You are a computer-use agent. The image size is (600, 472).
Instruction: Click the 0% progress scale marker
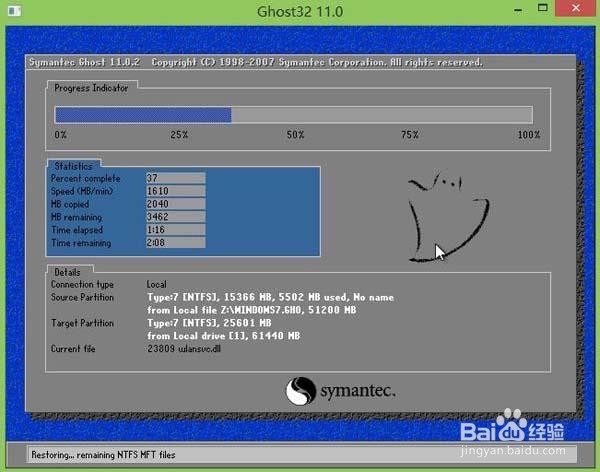[x=60, y=135]
